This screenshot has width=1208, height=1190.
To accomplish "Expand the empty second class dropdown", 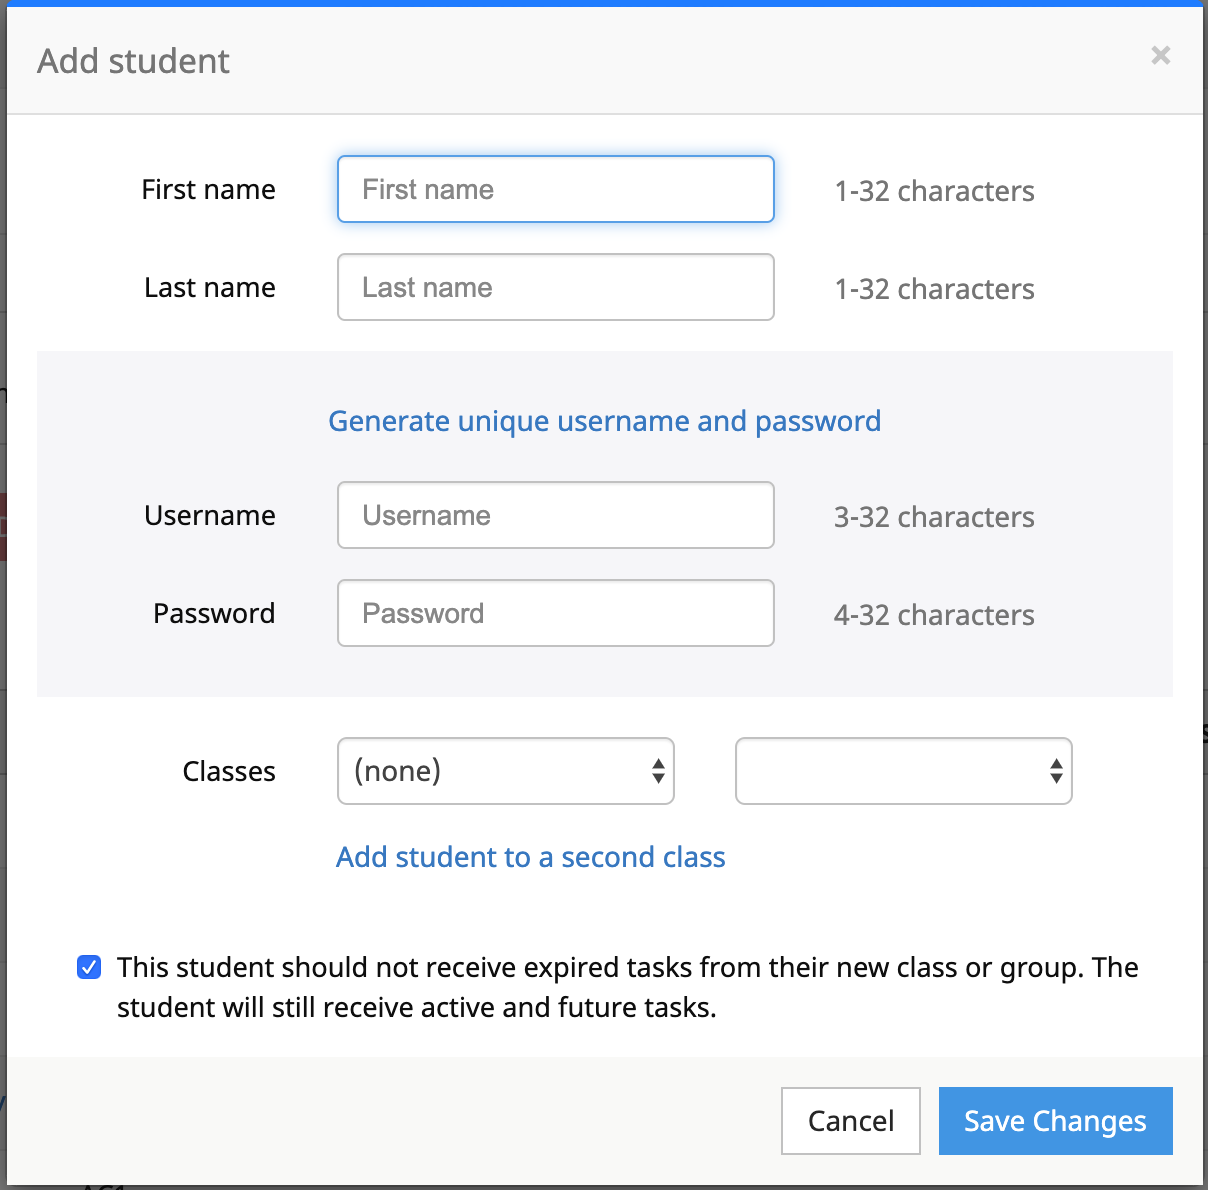I will [903, 771].
